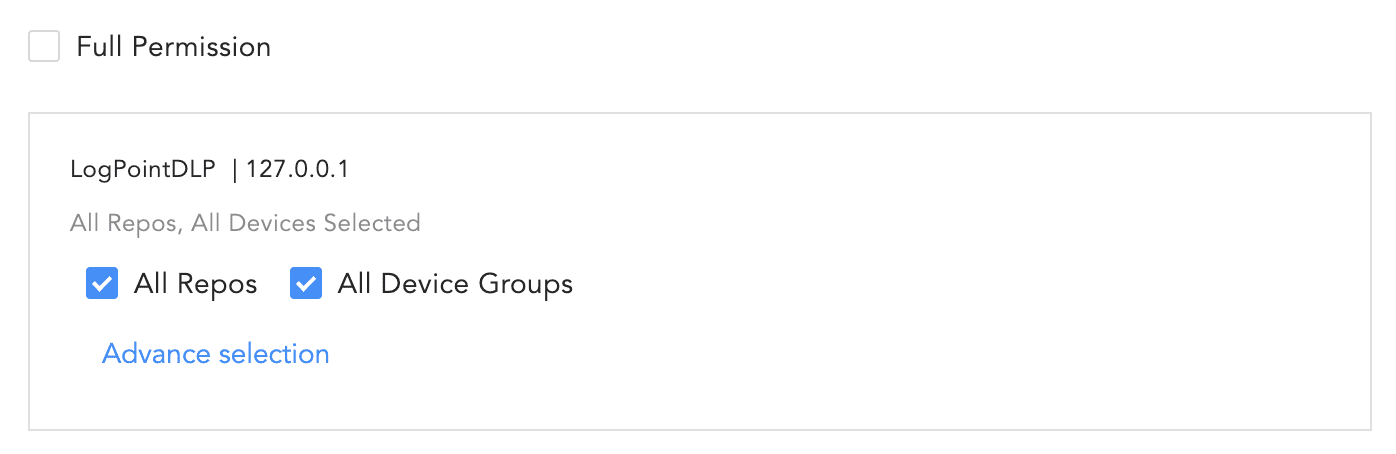This screenshot has width=1396, height=454.
Task: Click the 'All Repos, All Devices Selected' summary
Action: pos(245,222)
